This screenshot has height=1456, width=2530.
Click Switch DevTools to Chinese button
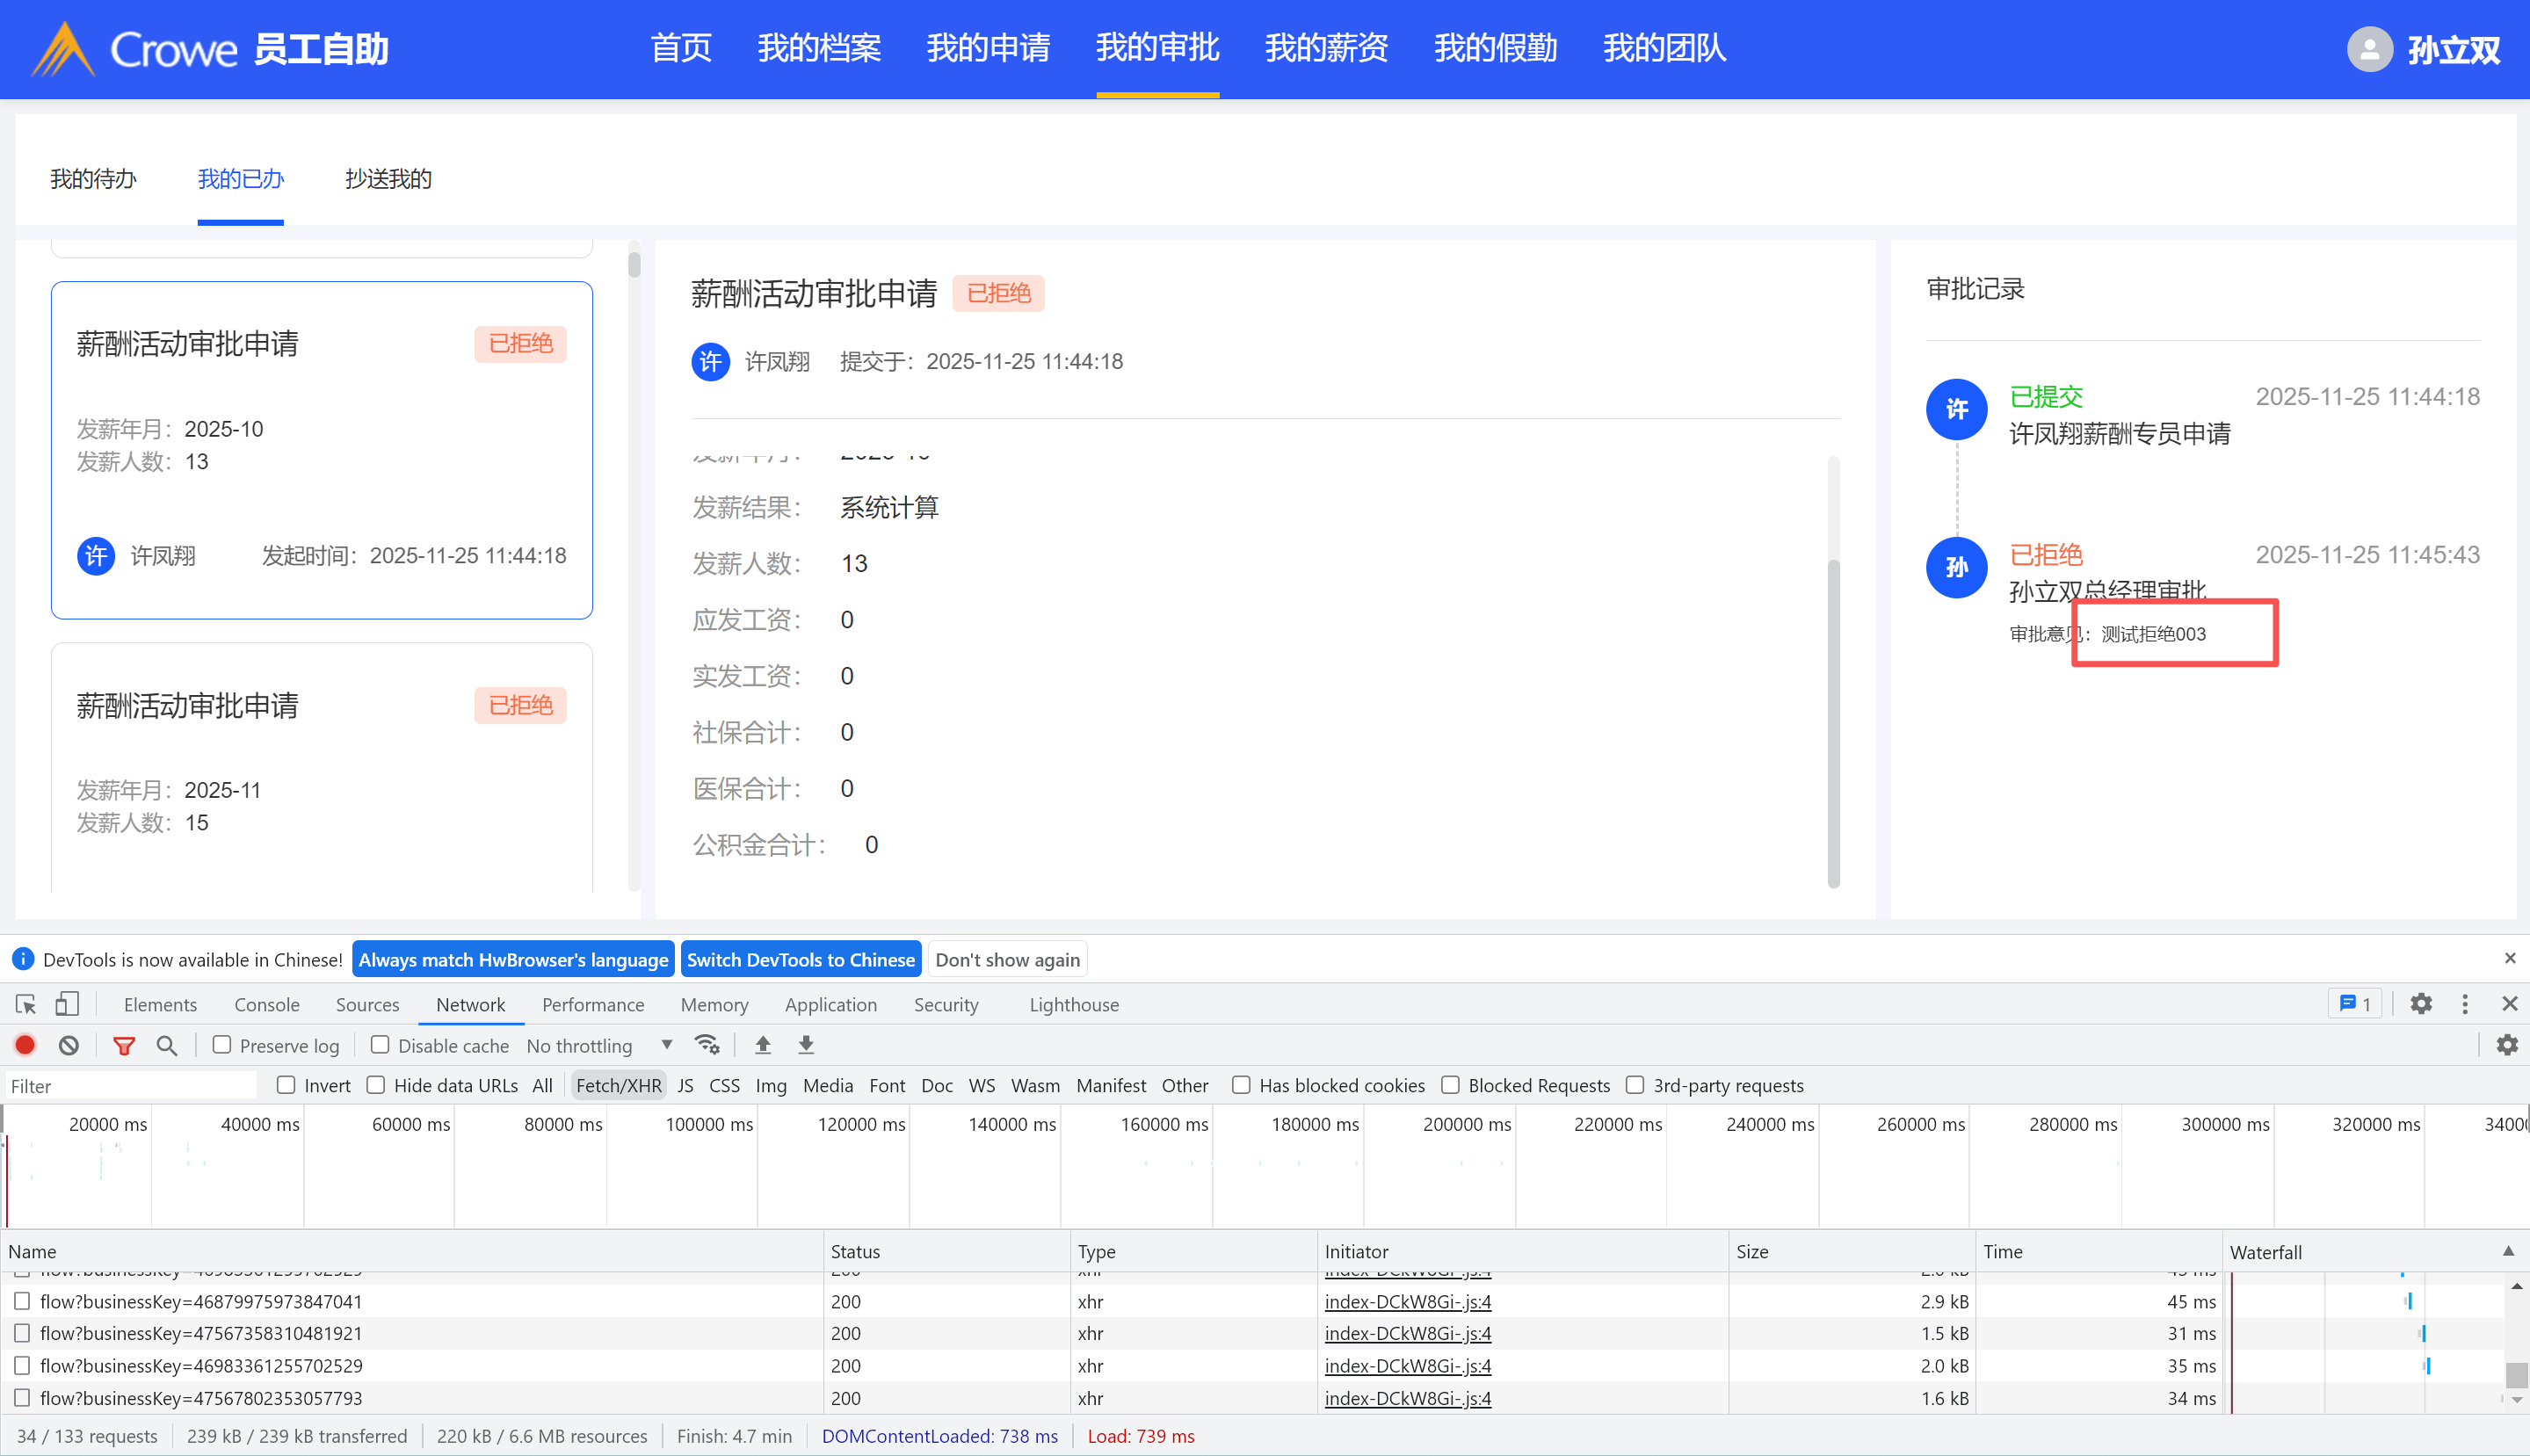coord(800,960)
